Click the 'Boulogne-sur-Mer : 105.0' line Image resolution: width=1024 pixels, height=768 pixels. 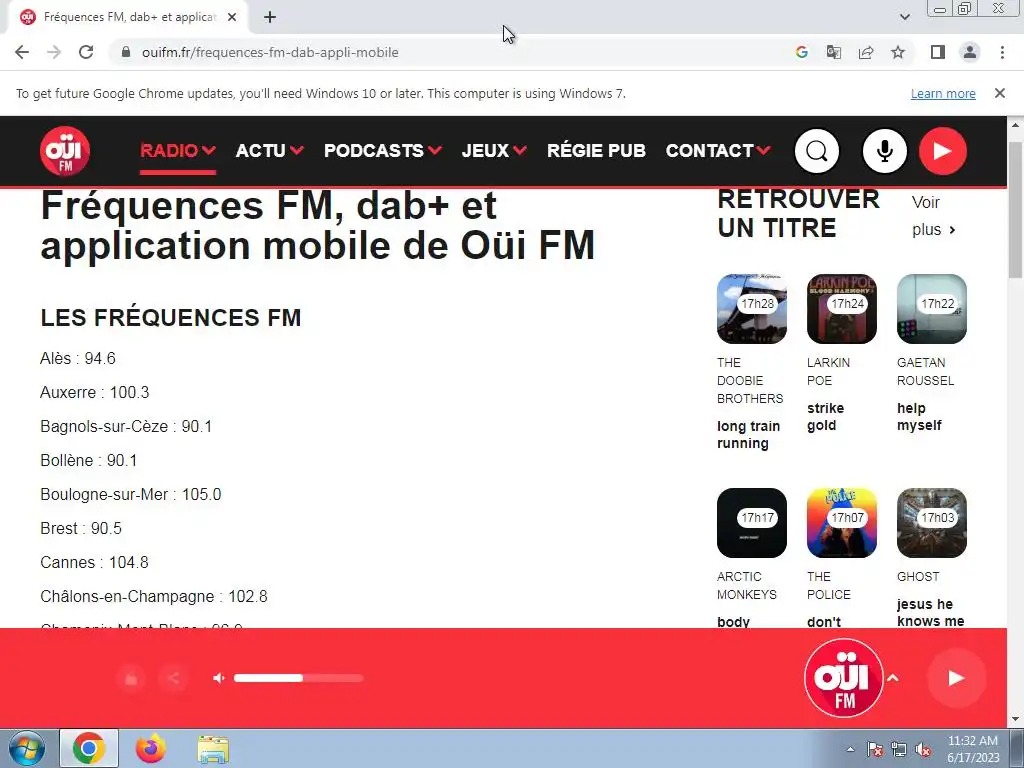click(131, 494)
